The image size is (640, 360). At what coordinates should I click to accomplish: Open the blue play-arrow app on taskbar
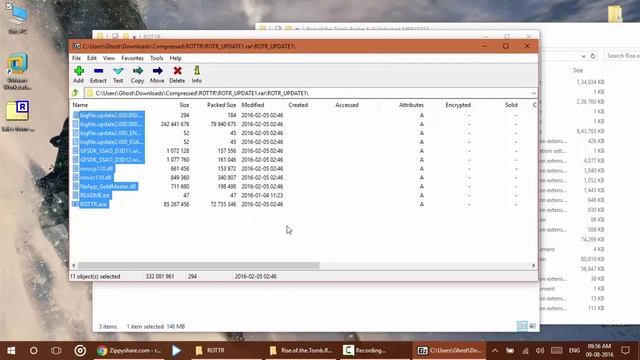pos(176,350)
